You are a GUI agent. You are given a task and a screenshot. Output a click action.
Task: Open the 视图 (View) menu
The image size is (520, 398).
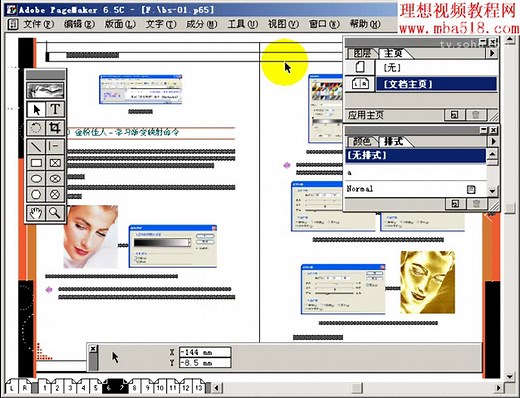click(283, 24)
